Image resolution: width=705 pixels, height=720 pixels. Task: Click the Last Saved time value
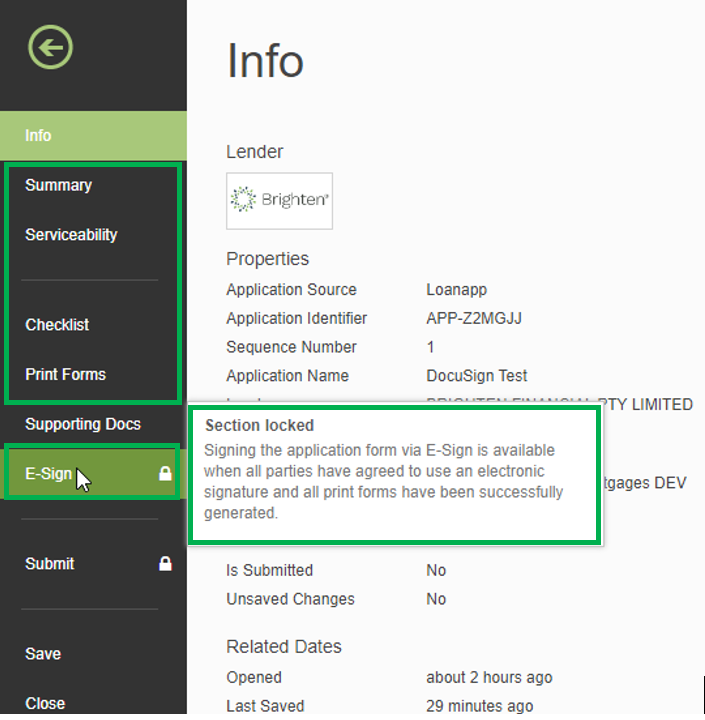479,706
